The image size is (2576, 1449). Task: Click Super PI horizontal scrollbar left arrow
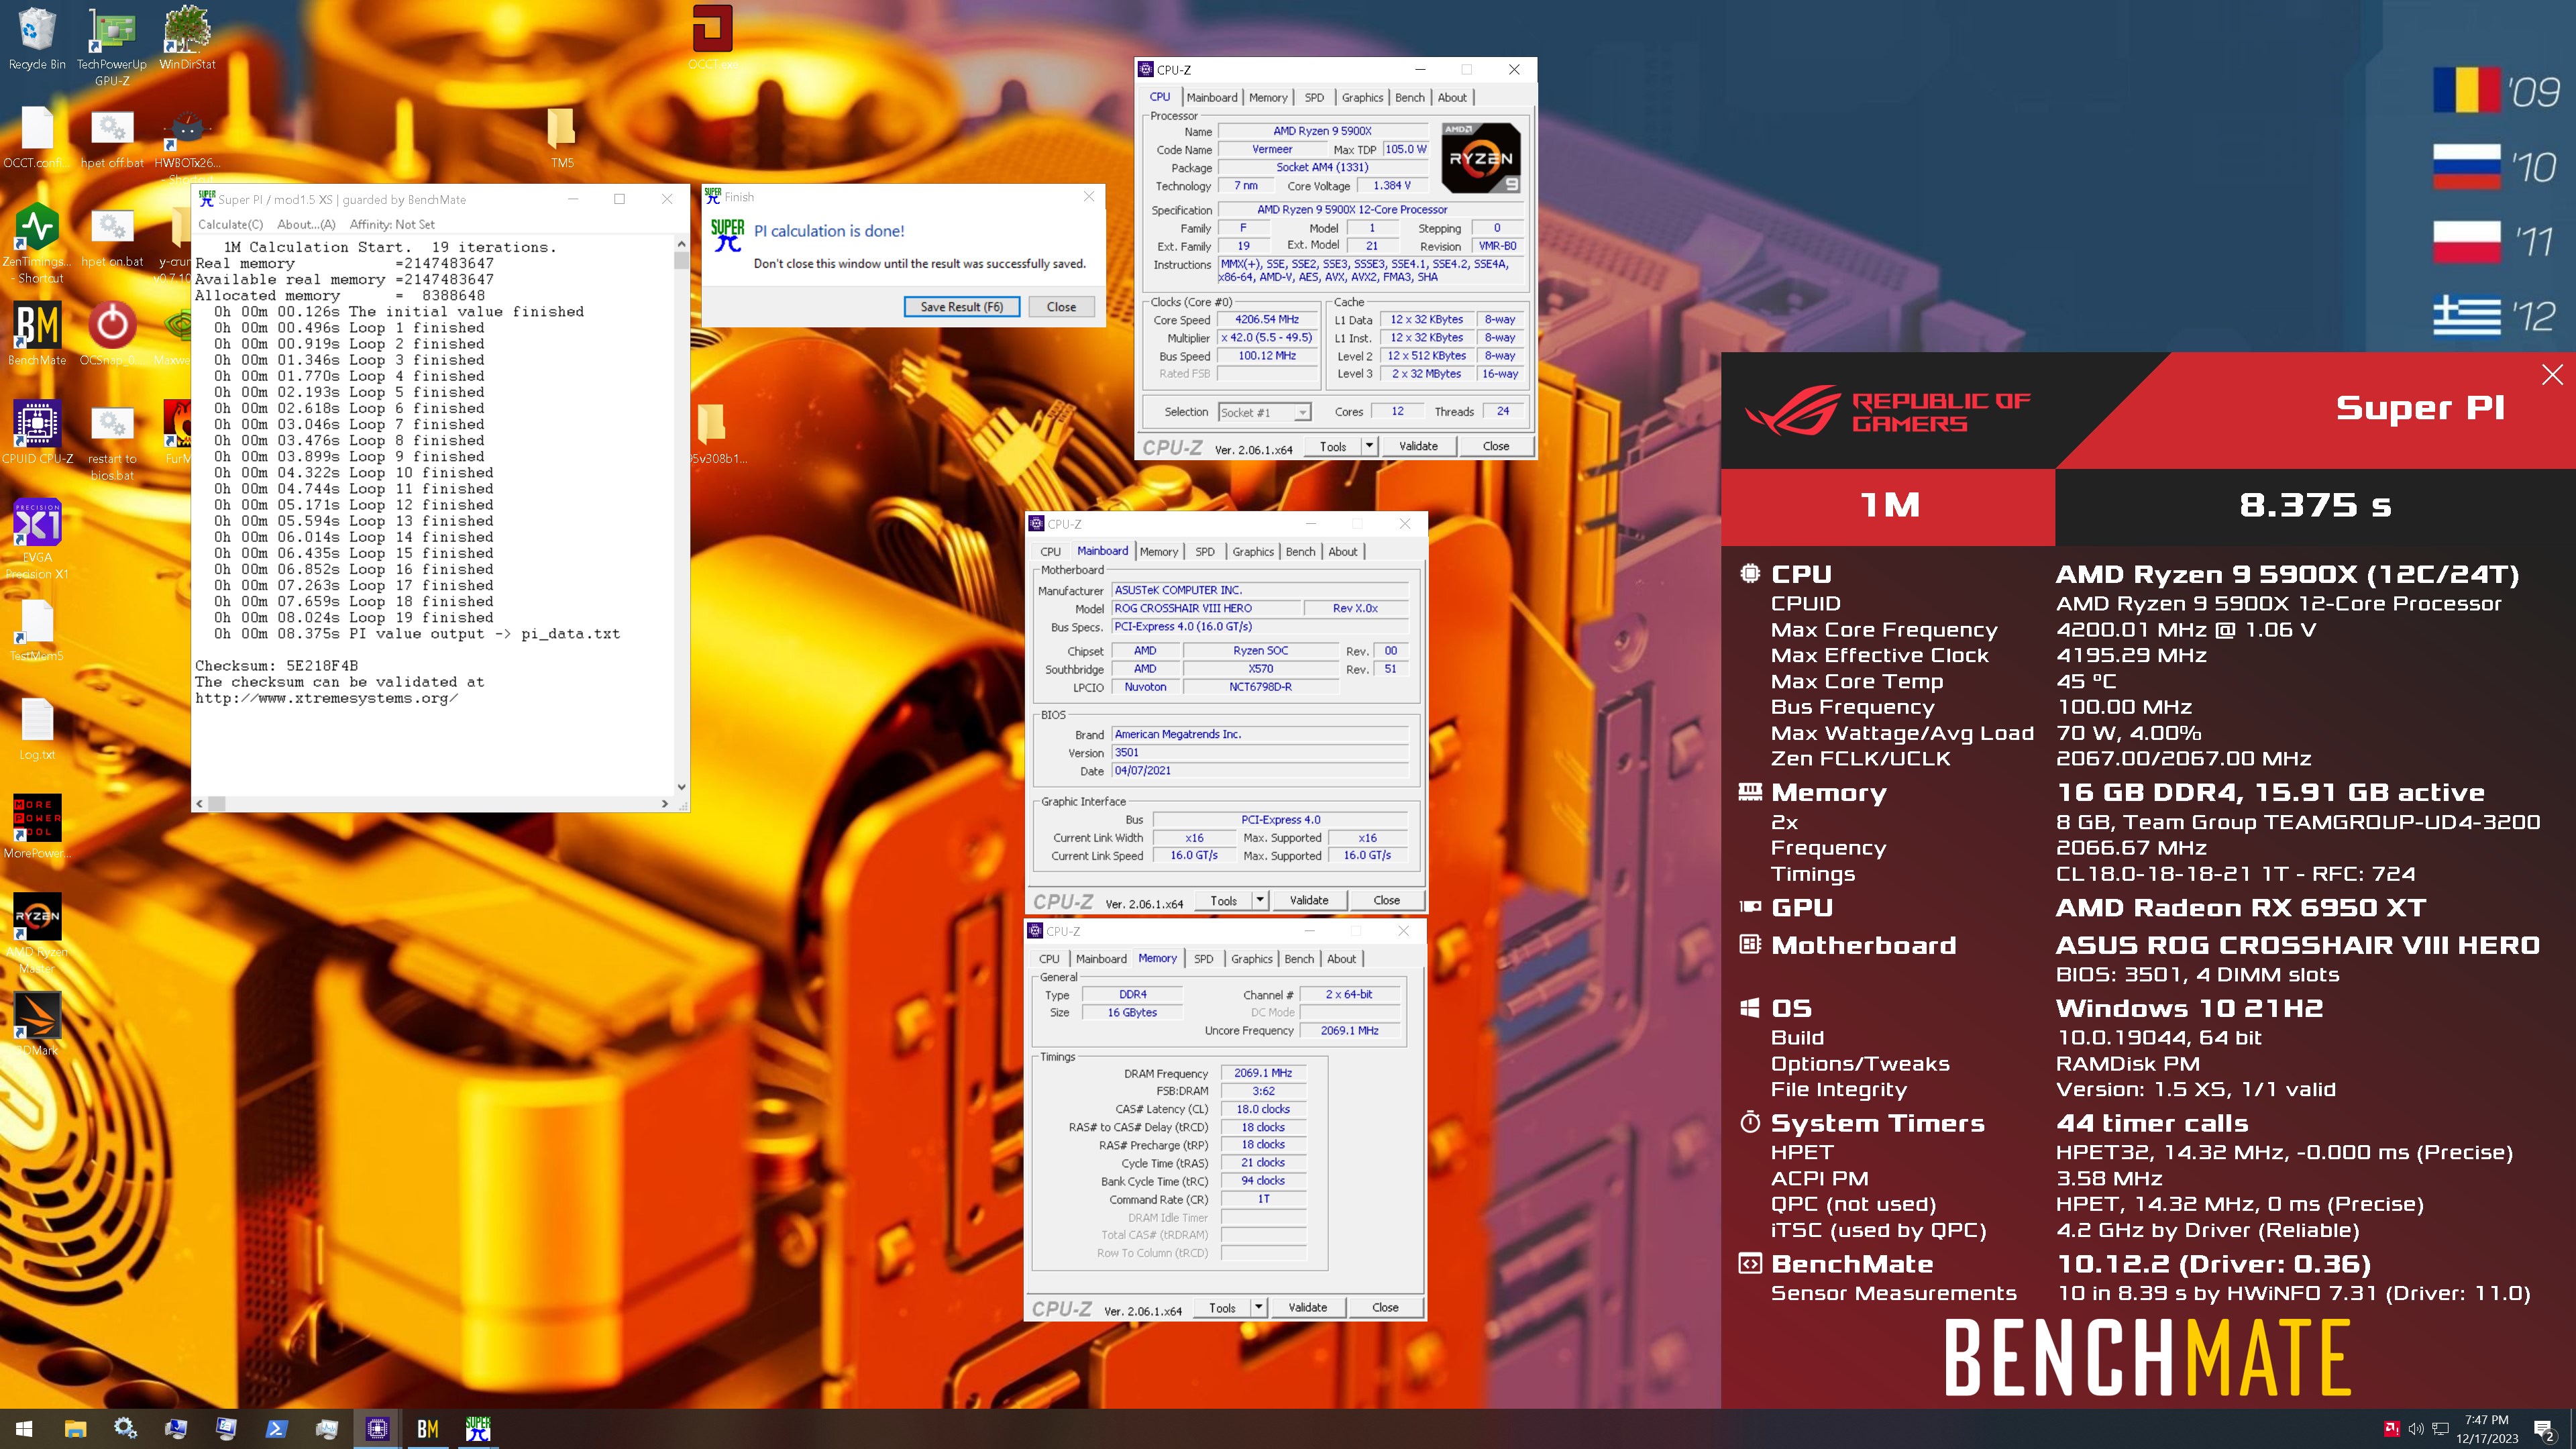click(x=200, y=803)
